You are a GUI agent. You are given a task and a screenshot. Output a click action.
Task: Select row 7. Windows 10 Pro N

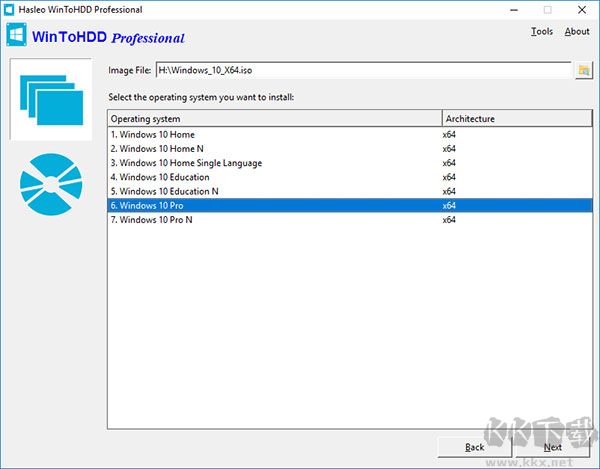click(x=350, y=220)
